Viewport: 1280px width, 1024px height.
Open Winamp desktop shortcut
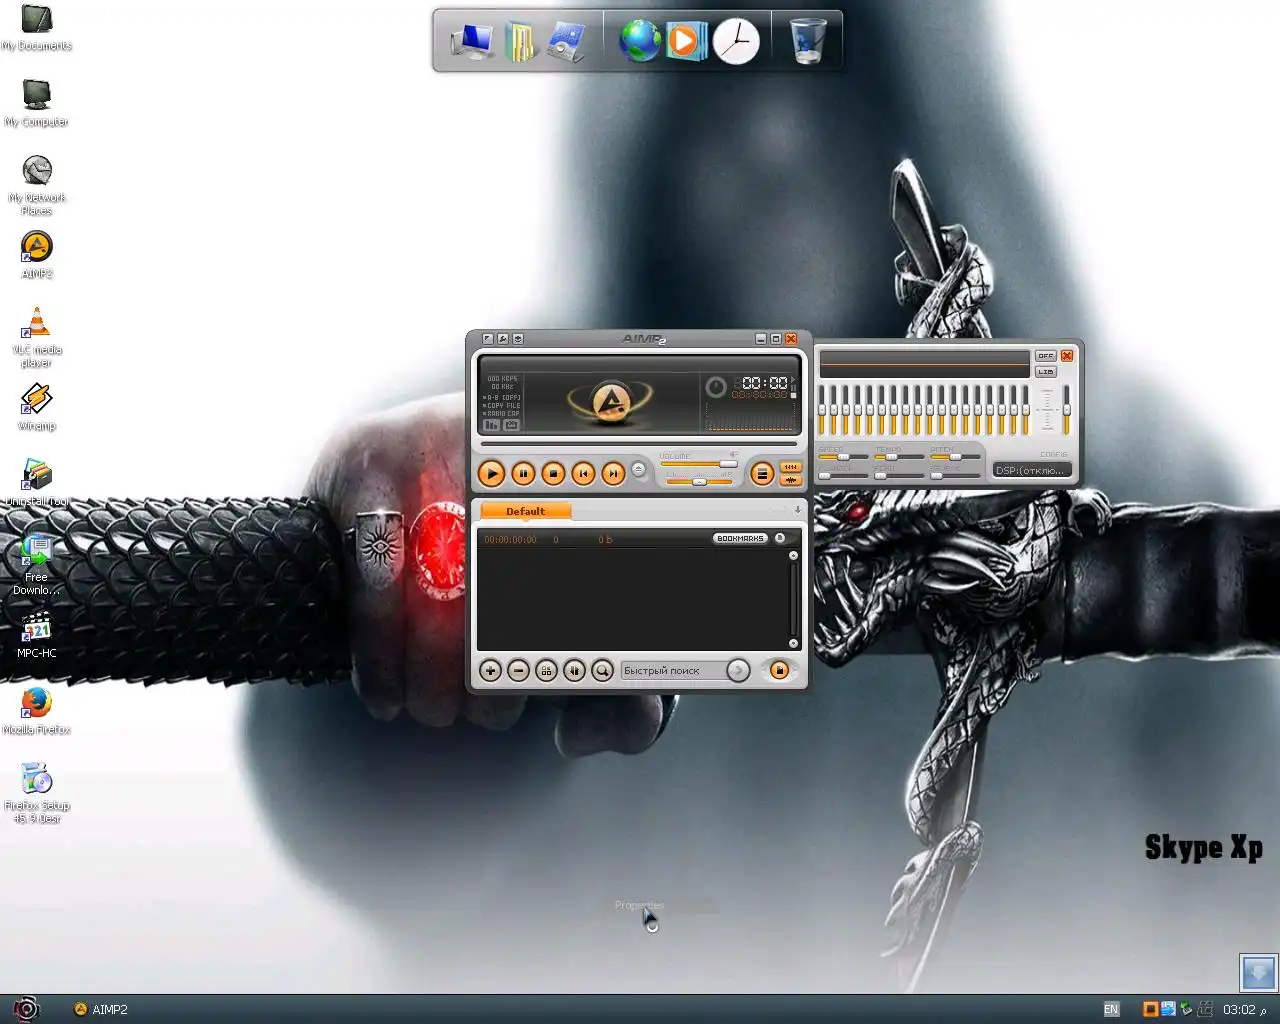tap(37, 407)
